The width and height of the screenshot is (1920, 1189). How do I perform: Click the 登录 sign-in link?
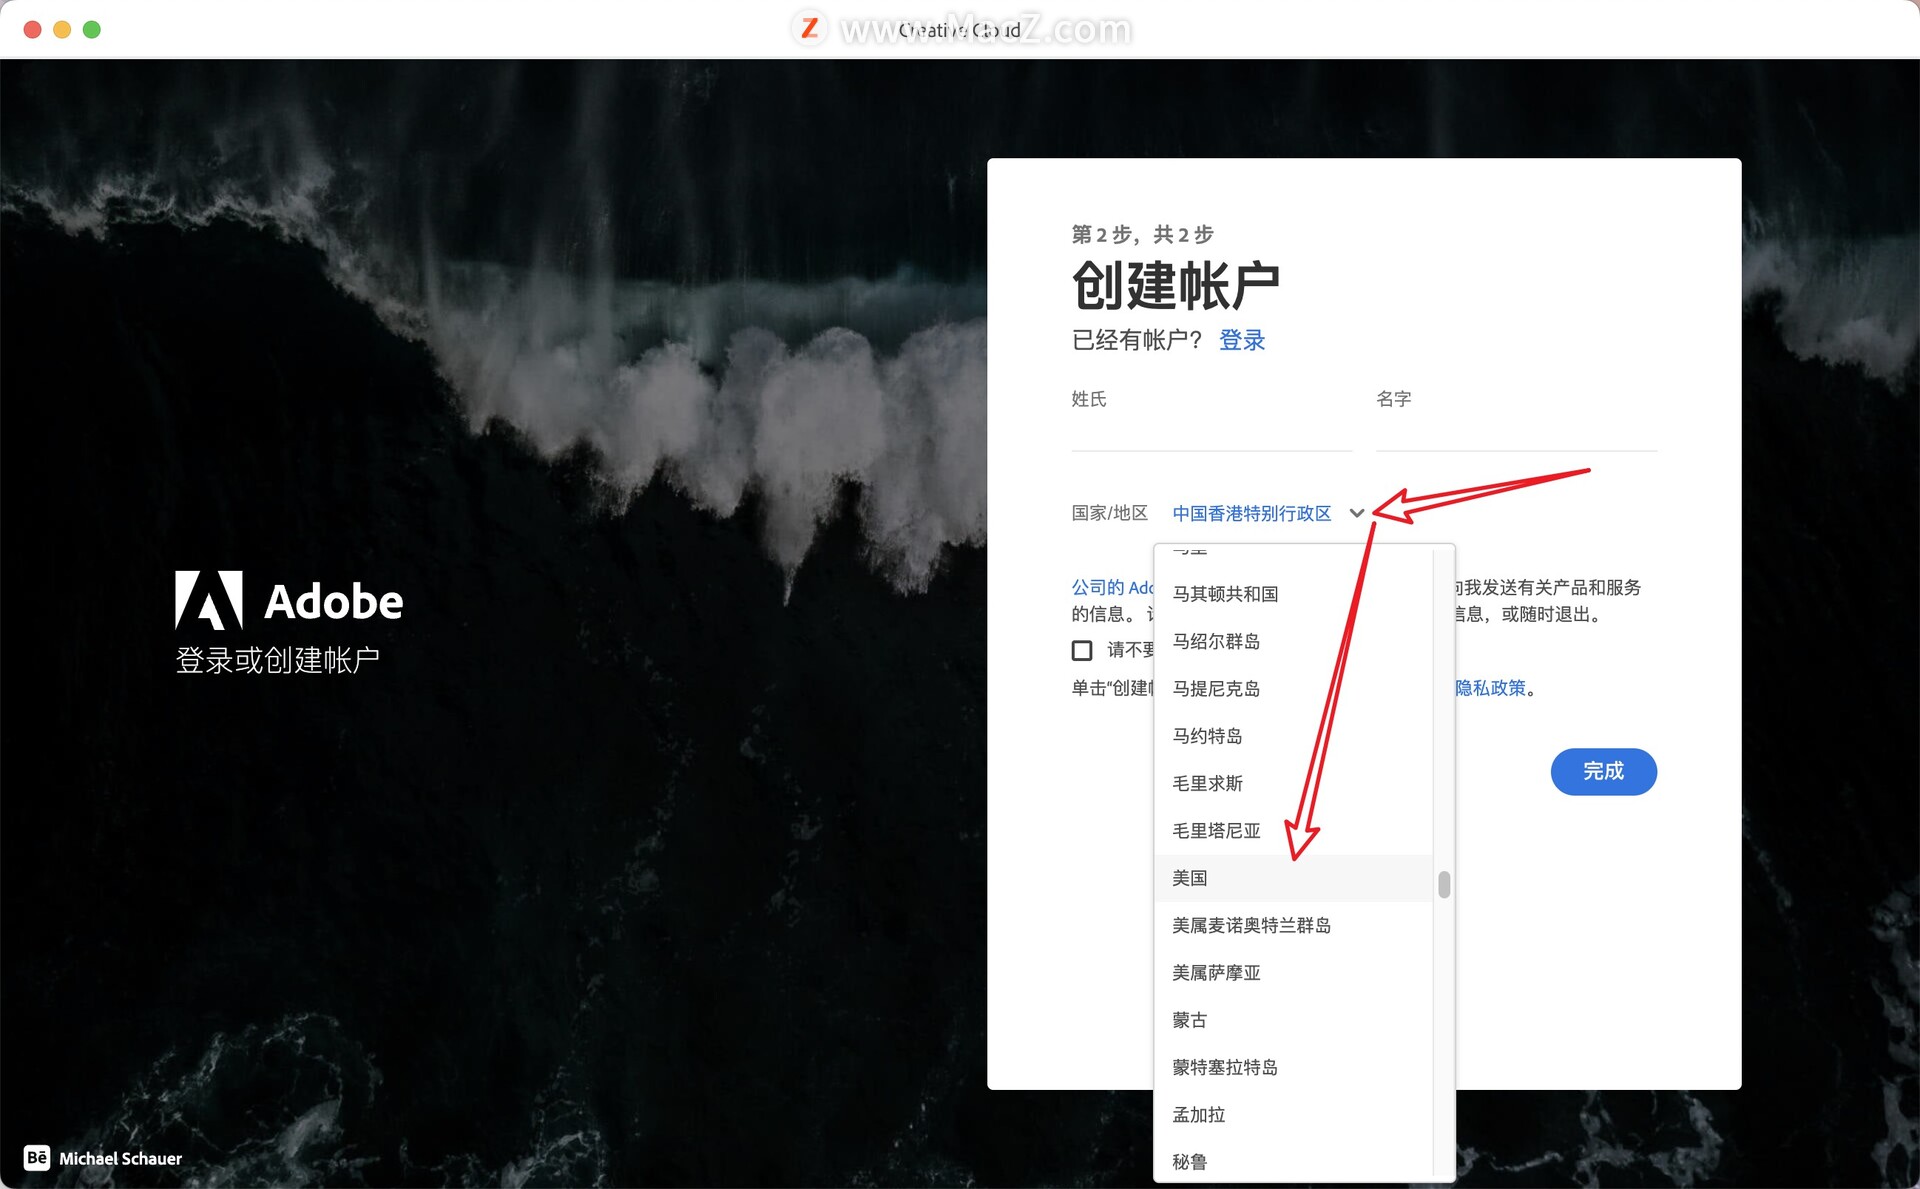(x=1242, y=340)
